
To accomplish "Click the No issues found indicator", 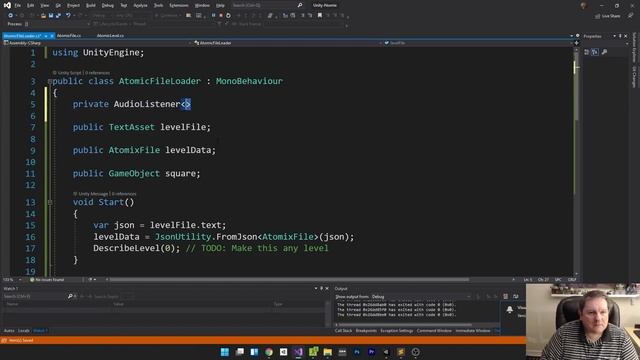I will [47, 280].
